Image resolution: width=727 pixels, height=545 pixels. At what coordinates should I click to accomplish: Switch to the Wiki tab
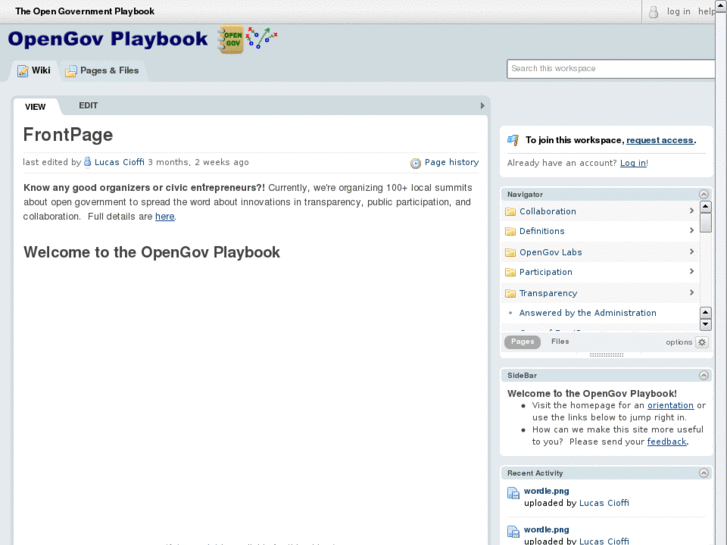pos(34,71)
